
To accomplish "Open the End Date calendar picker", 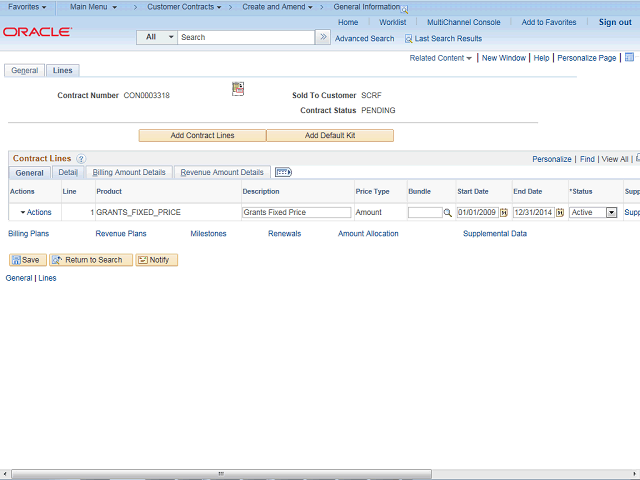I will point(560,213).
